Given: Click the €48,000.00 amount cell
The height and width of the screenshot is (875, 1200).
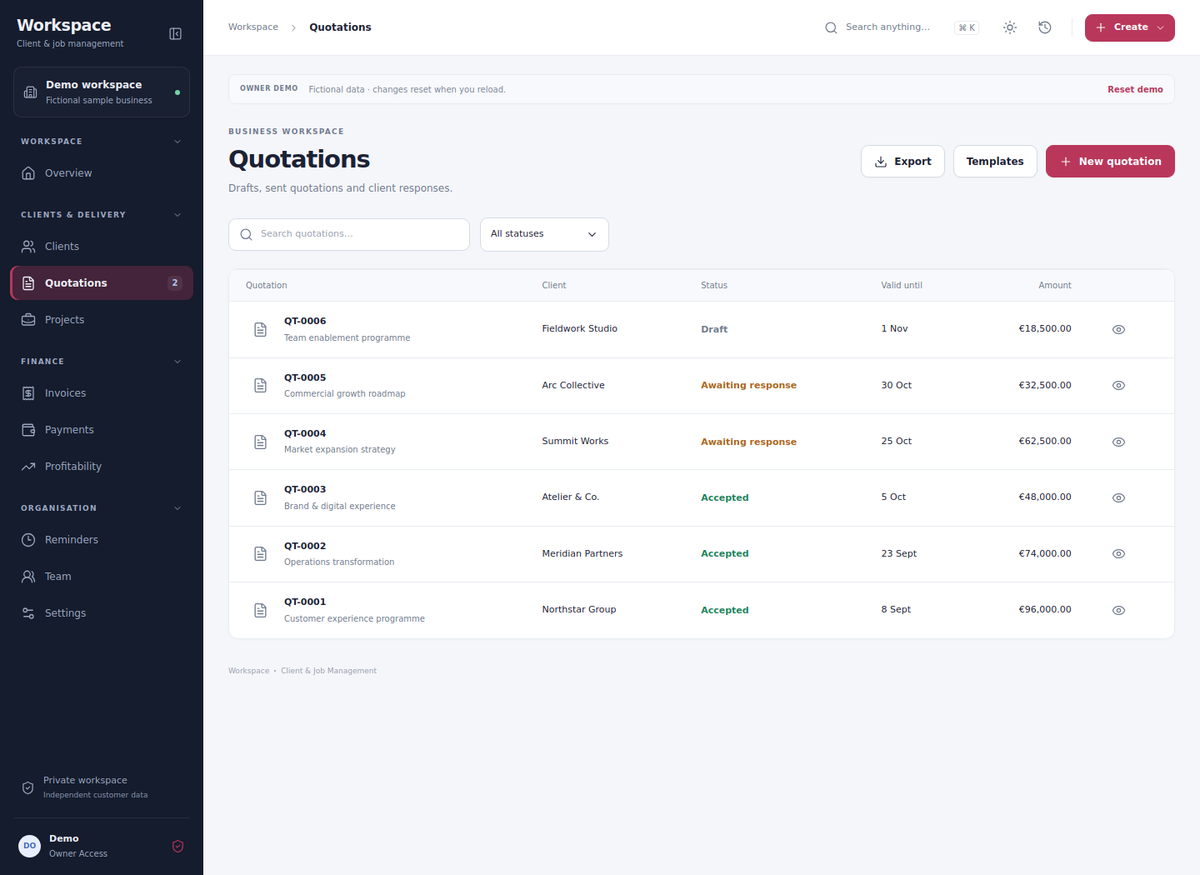Looking at the screenshot, I should 1045,497.
